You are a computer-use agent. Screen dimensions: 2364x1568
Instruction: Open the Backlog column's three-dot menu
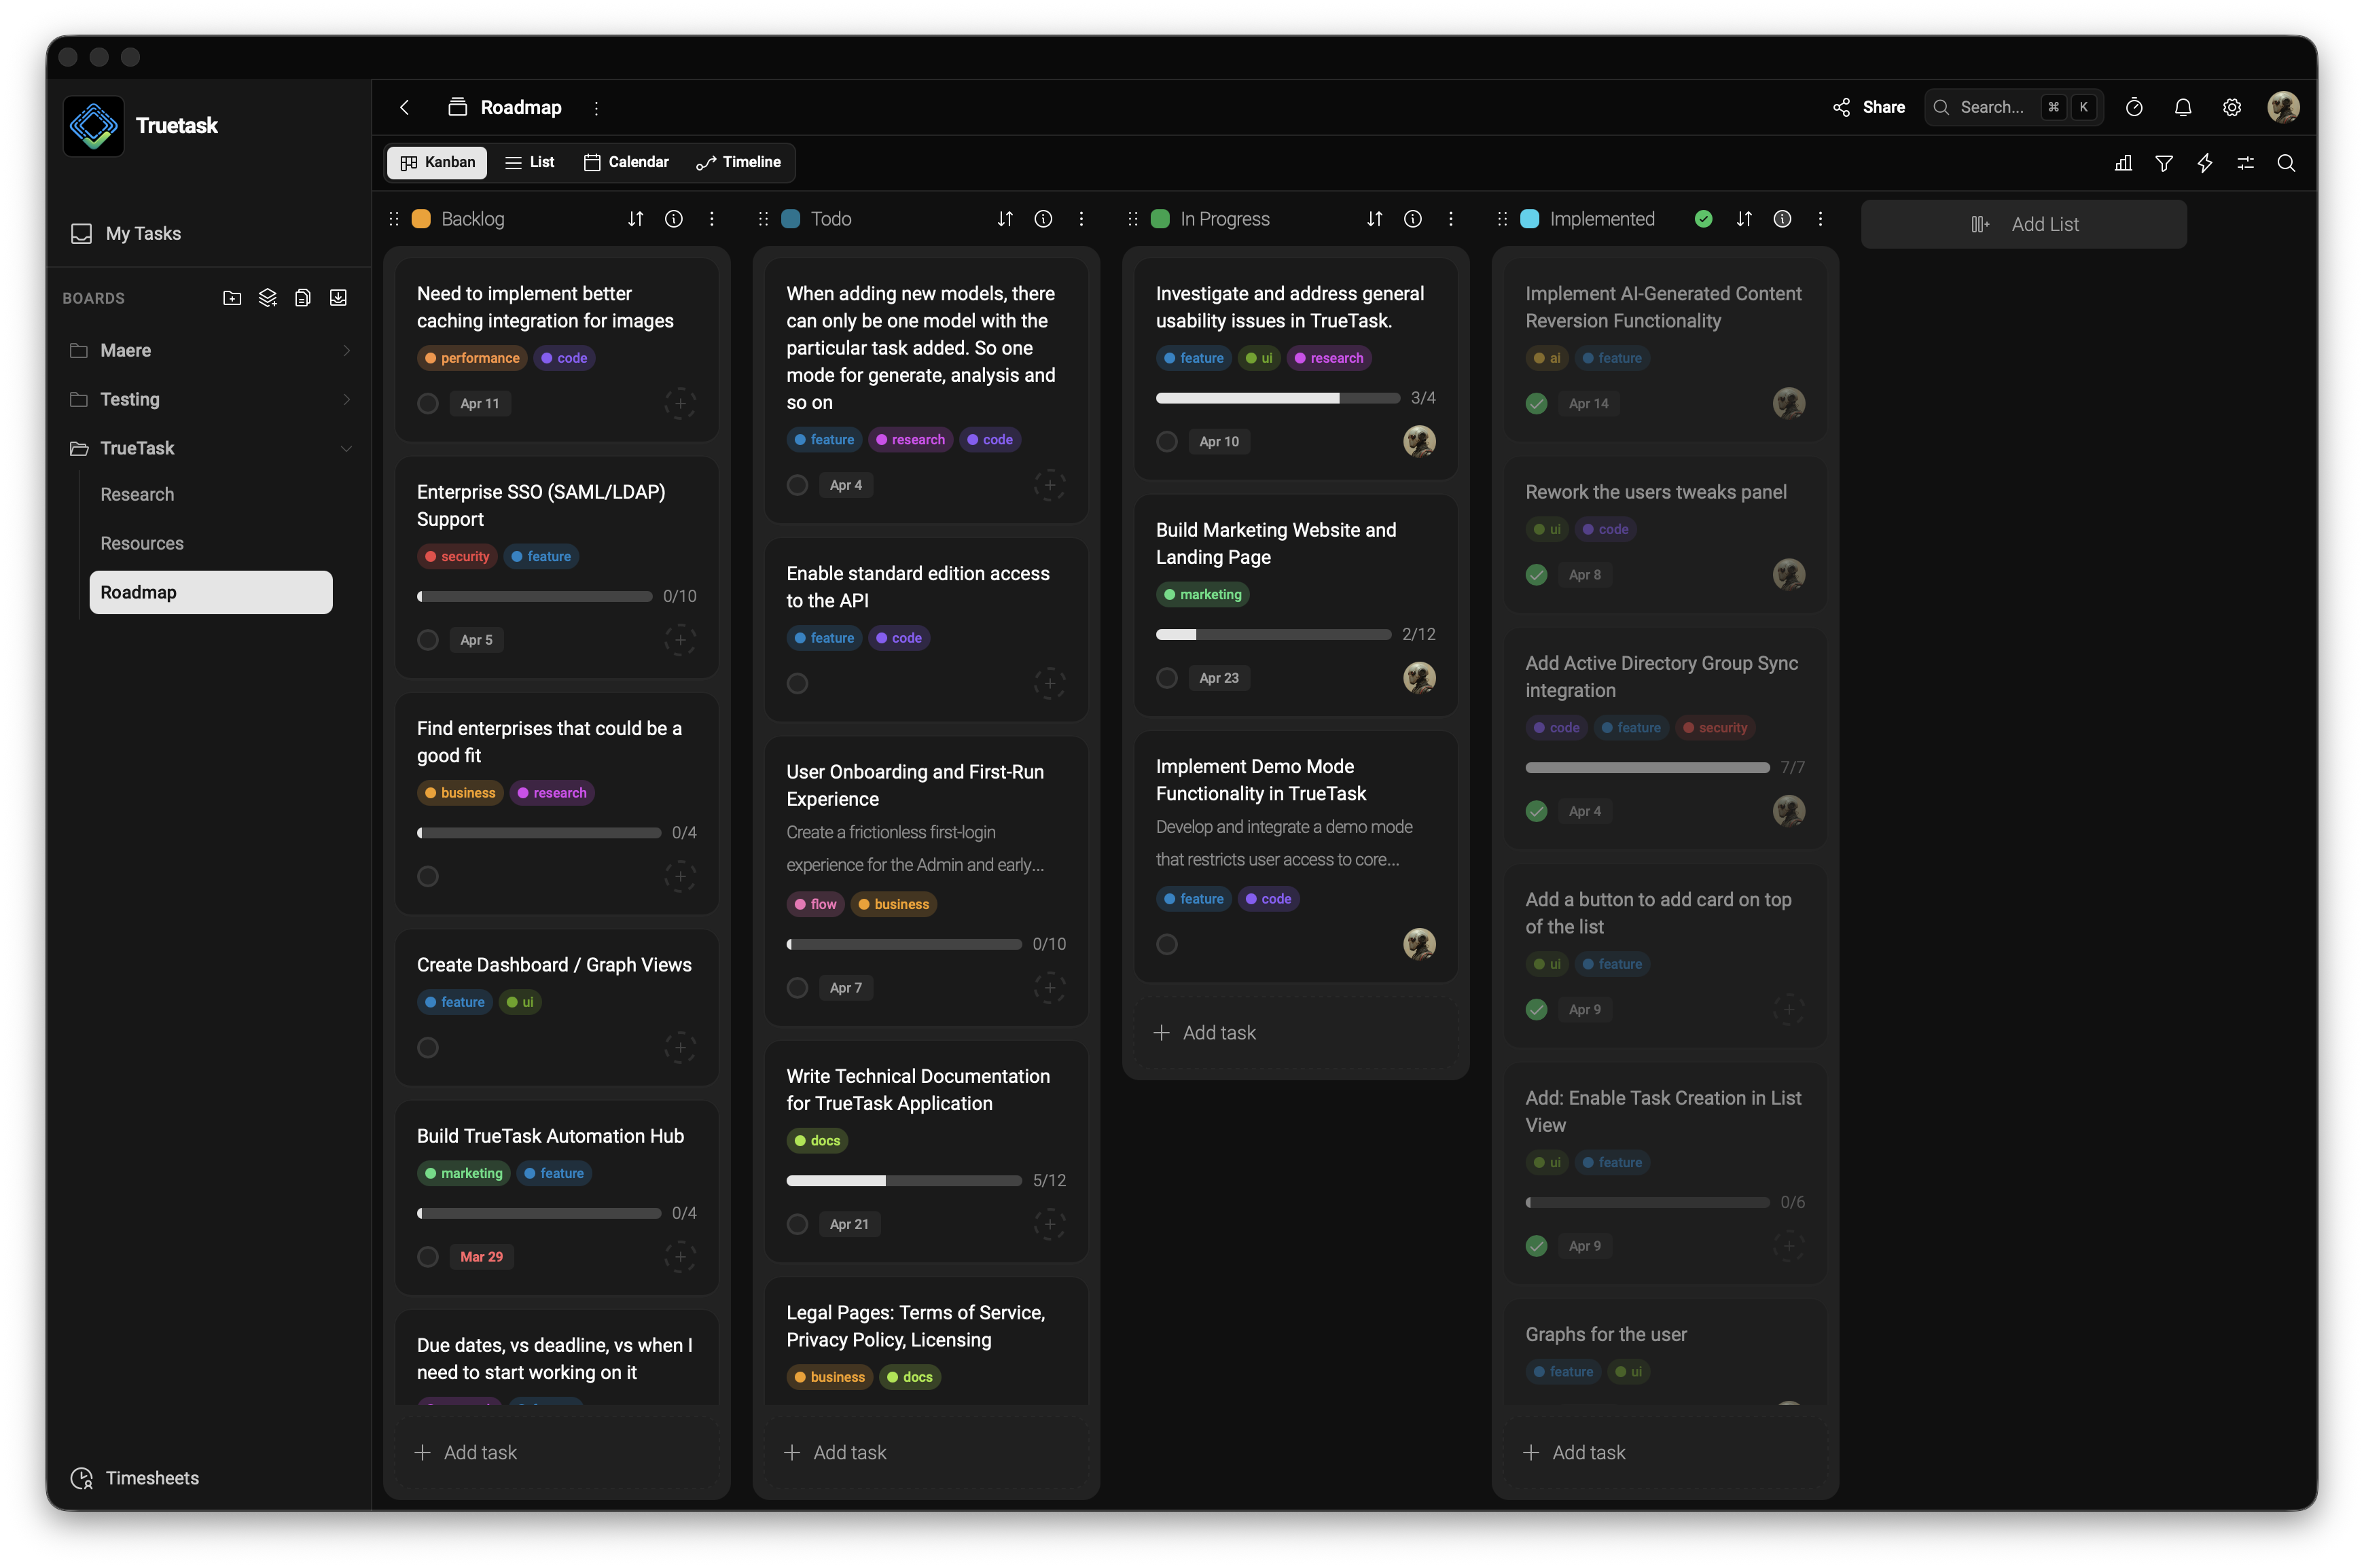[x=712, y=218]
